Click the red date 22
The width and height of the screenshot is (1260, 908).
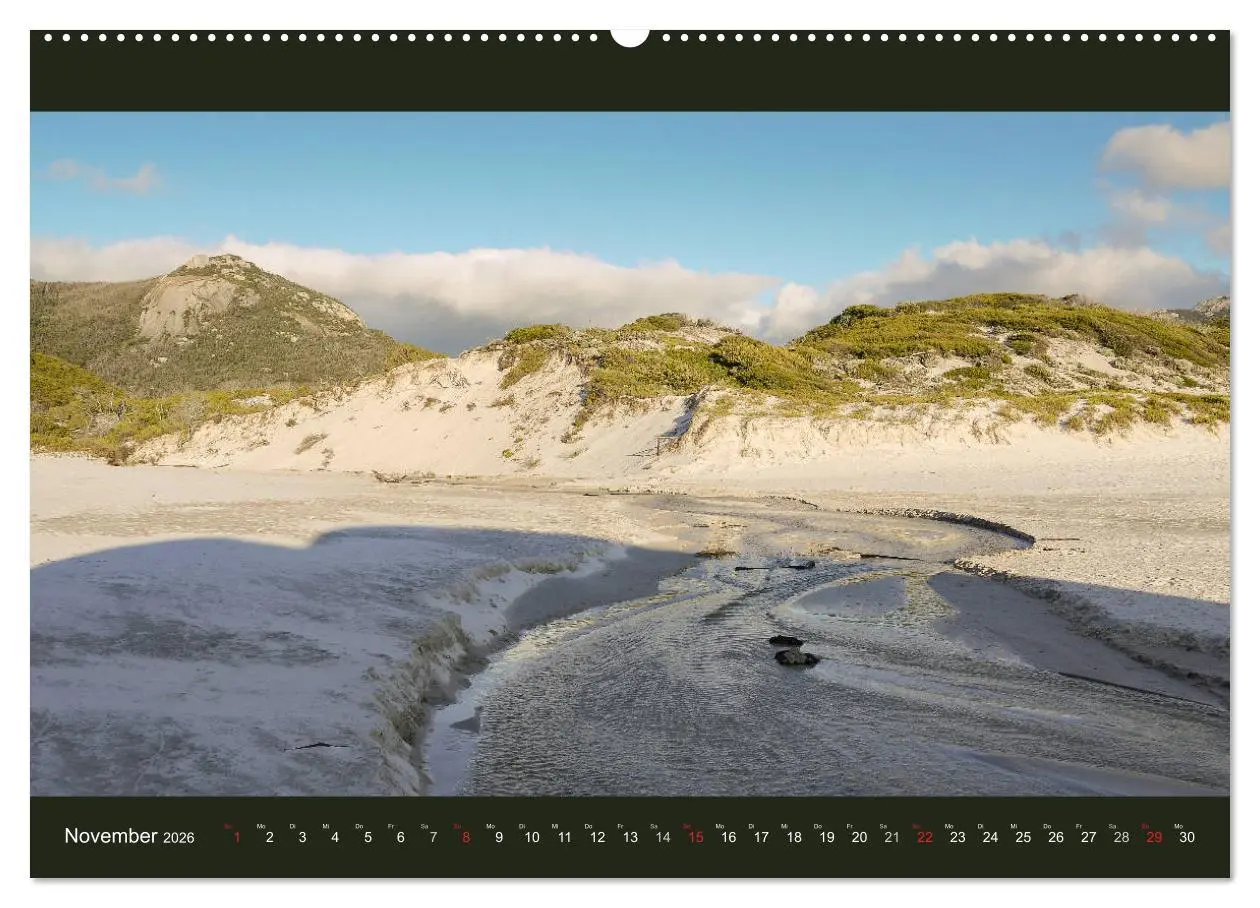[924, 835]
